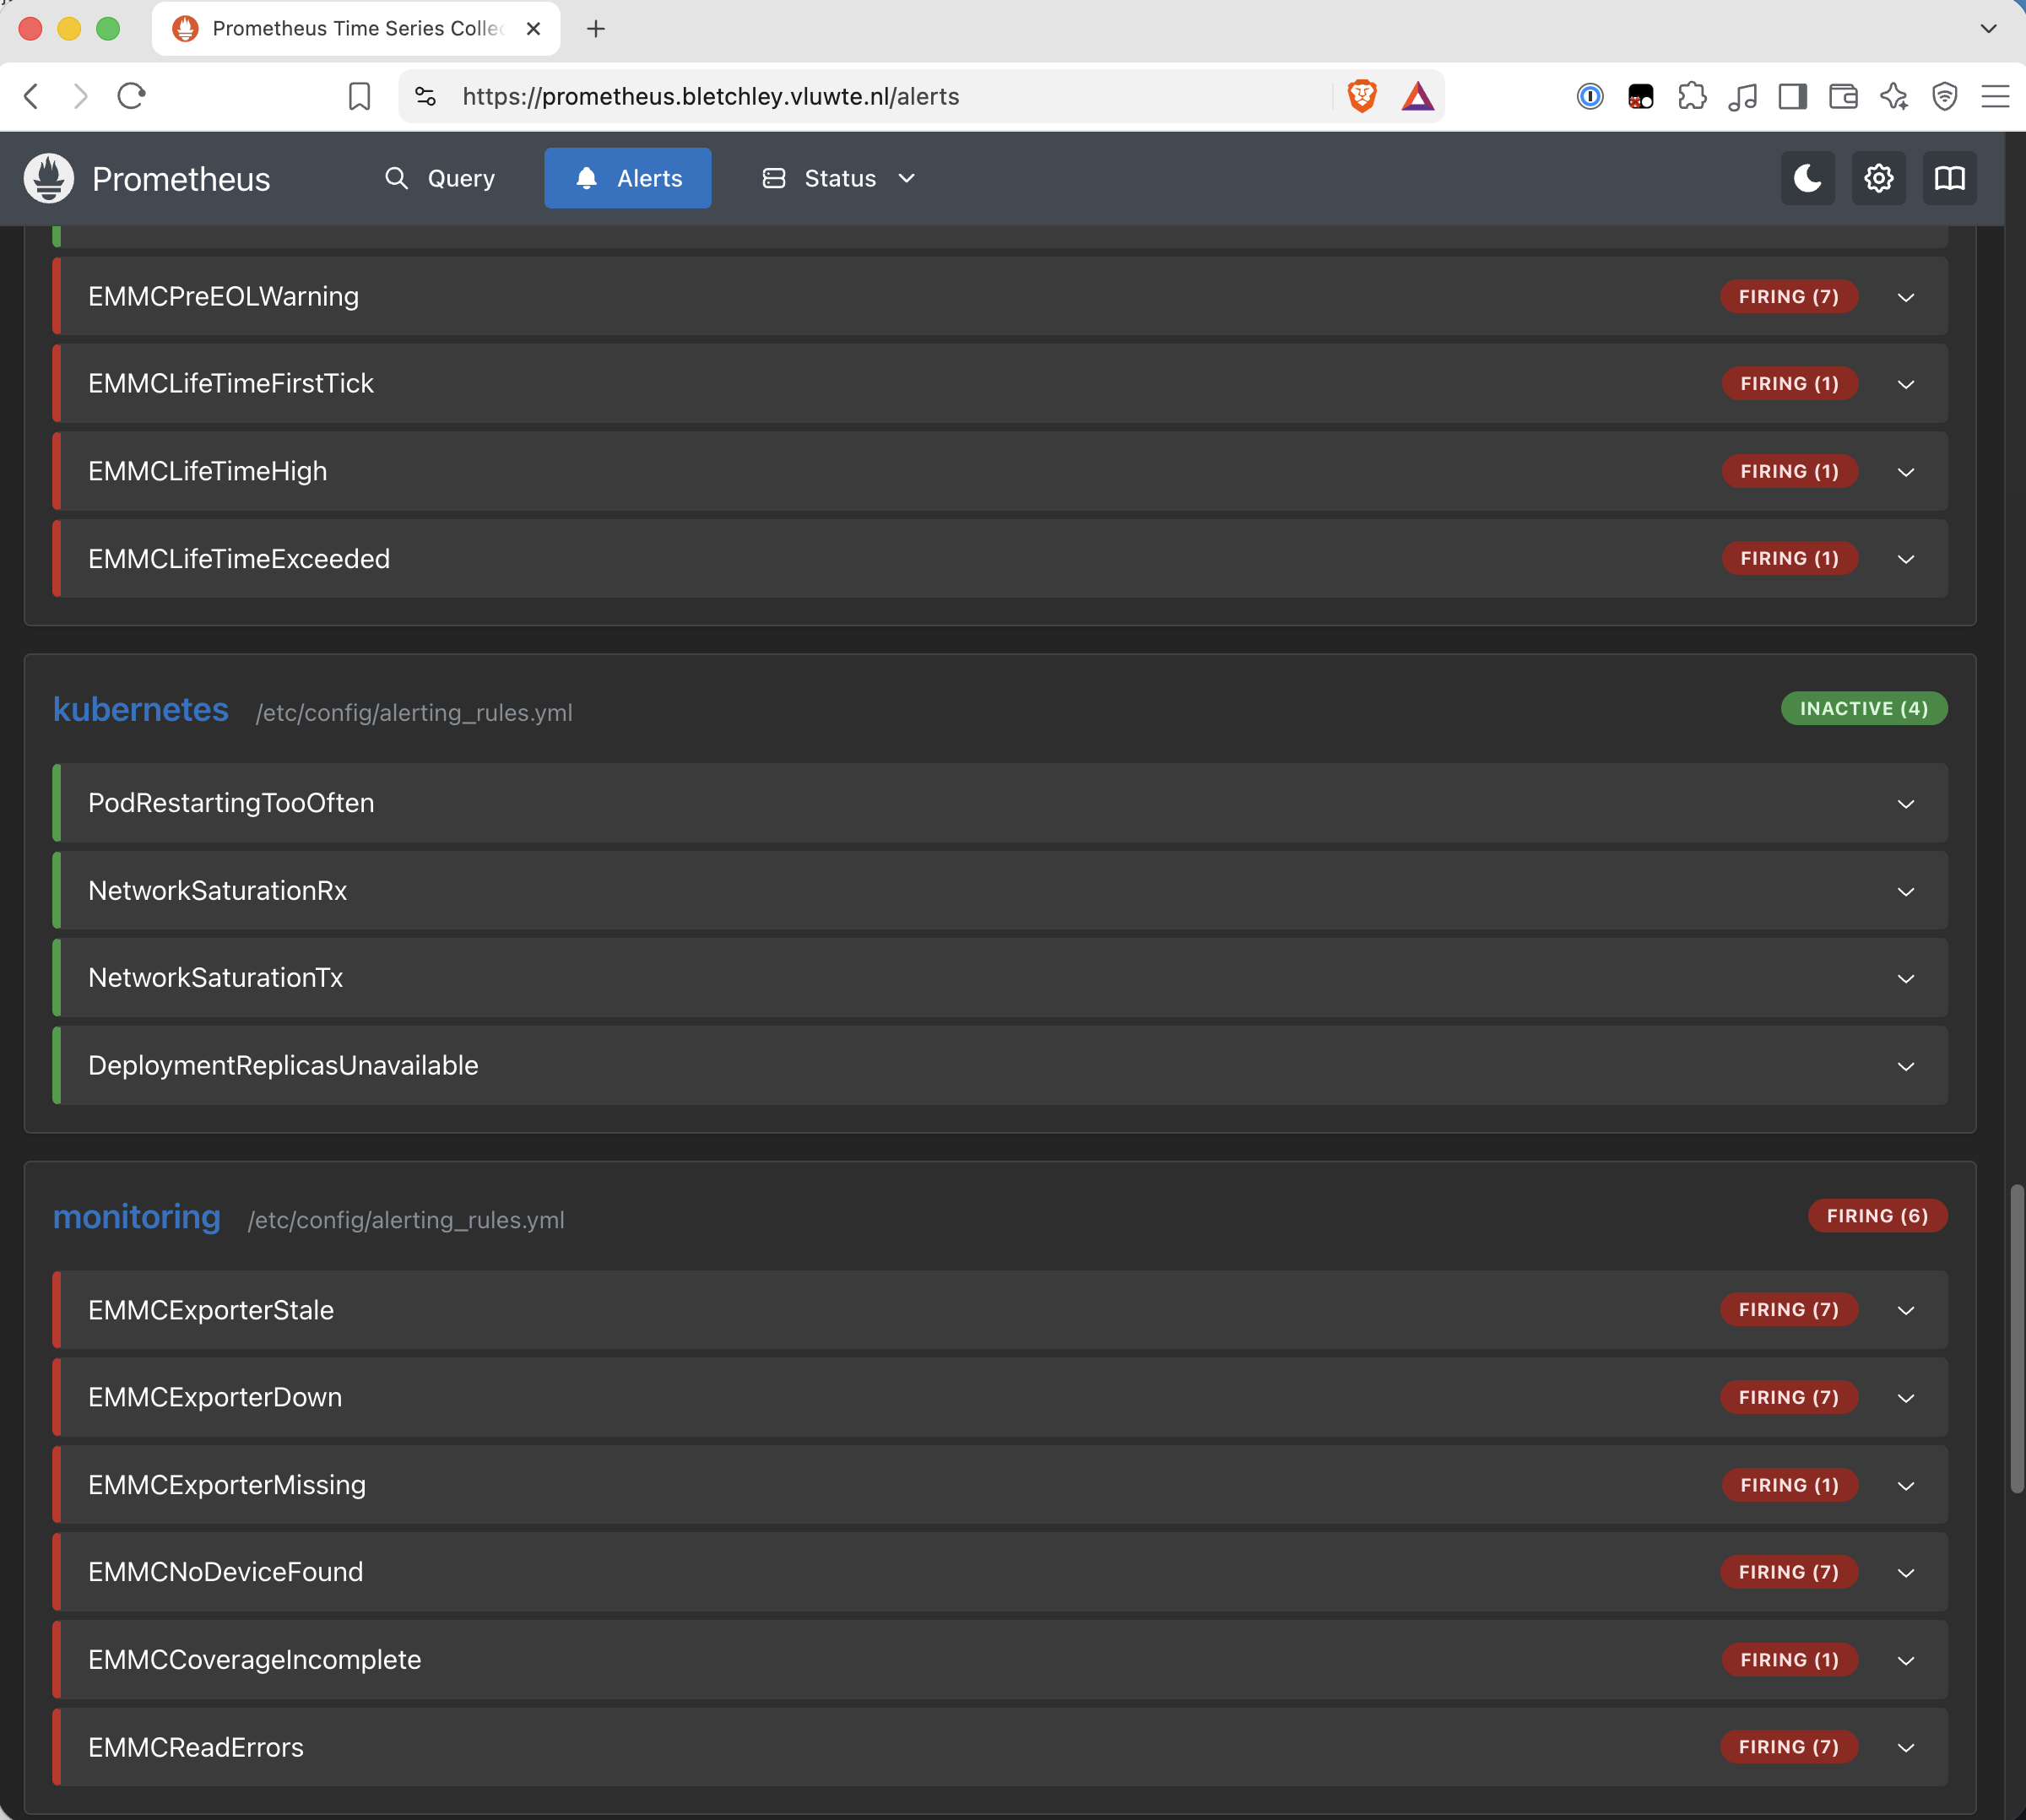Click the monitoring group link

point(137,1216)
